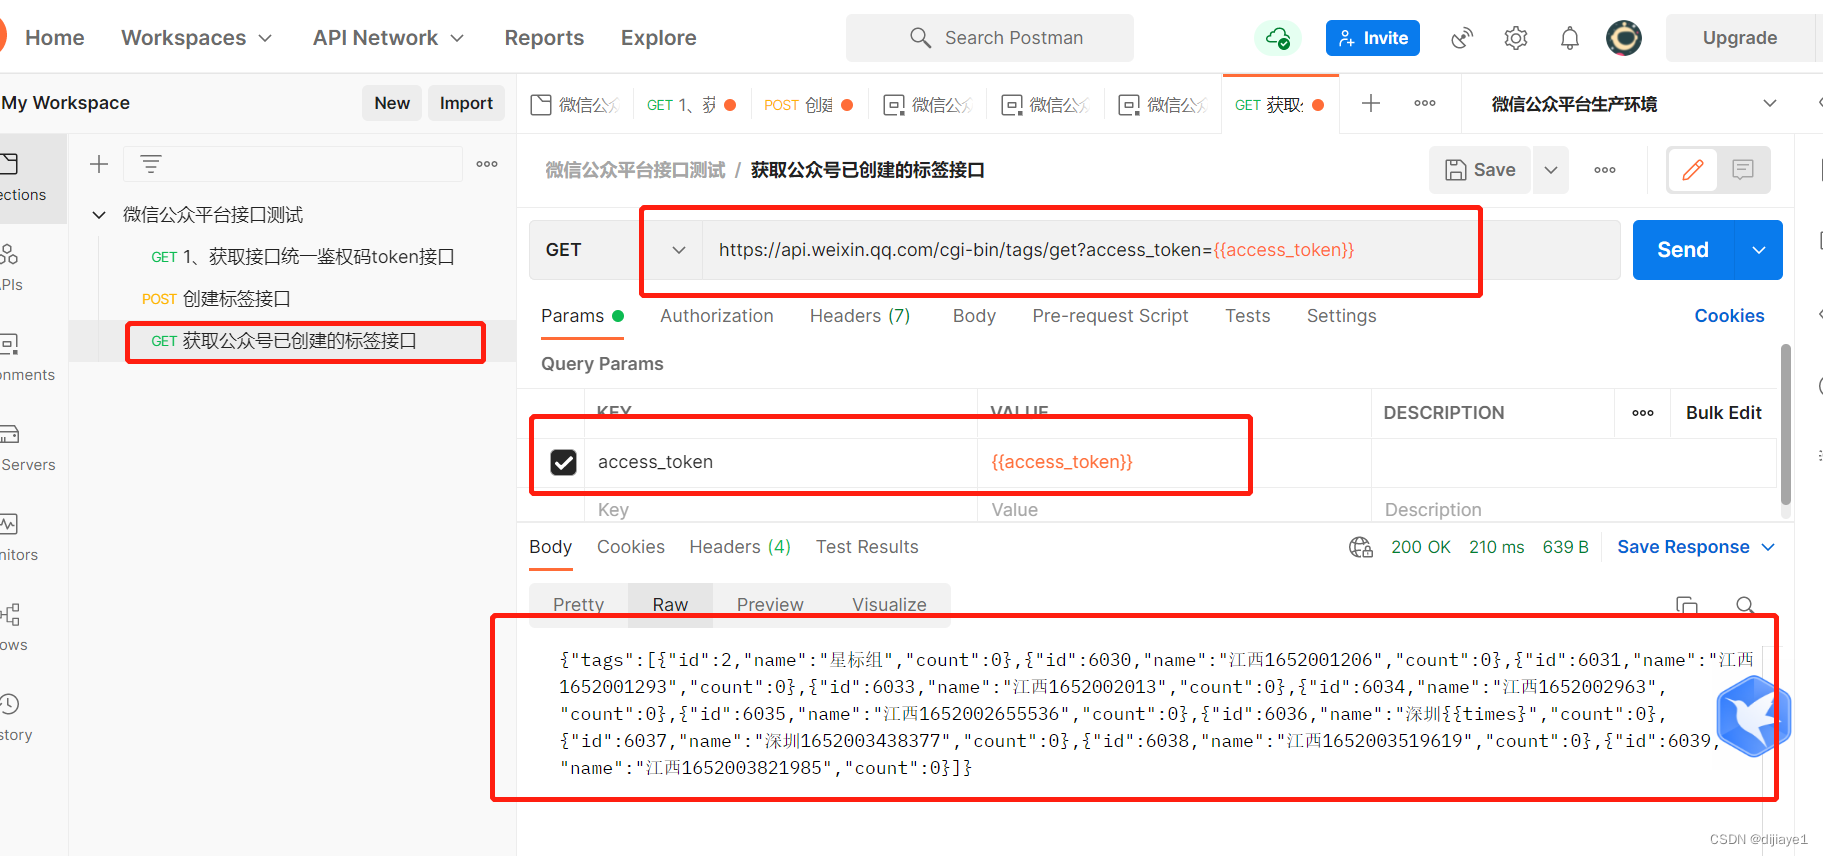Open the request Settings tab
Screen dimensions: 1823x856
(1342, 316)
